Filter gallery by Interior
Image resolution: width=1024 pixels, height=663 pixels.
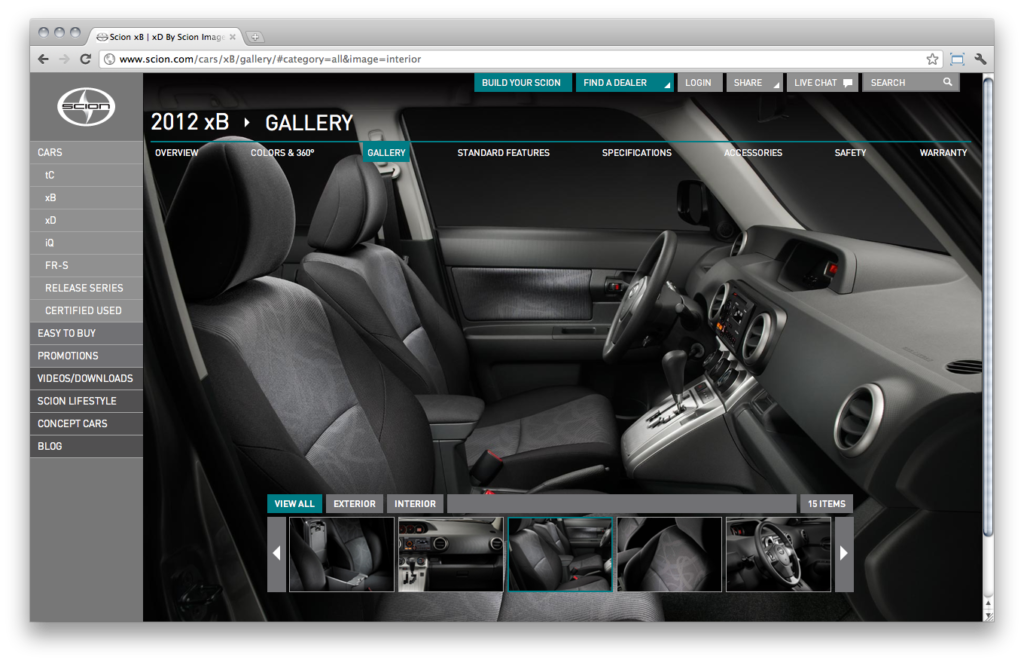415,504
